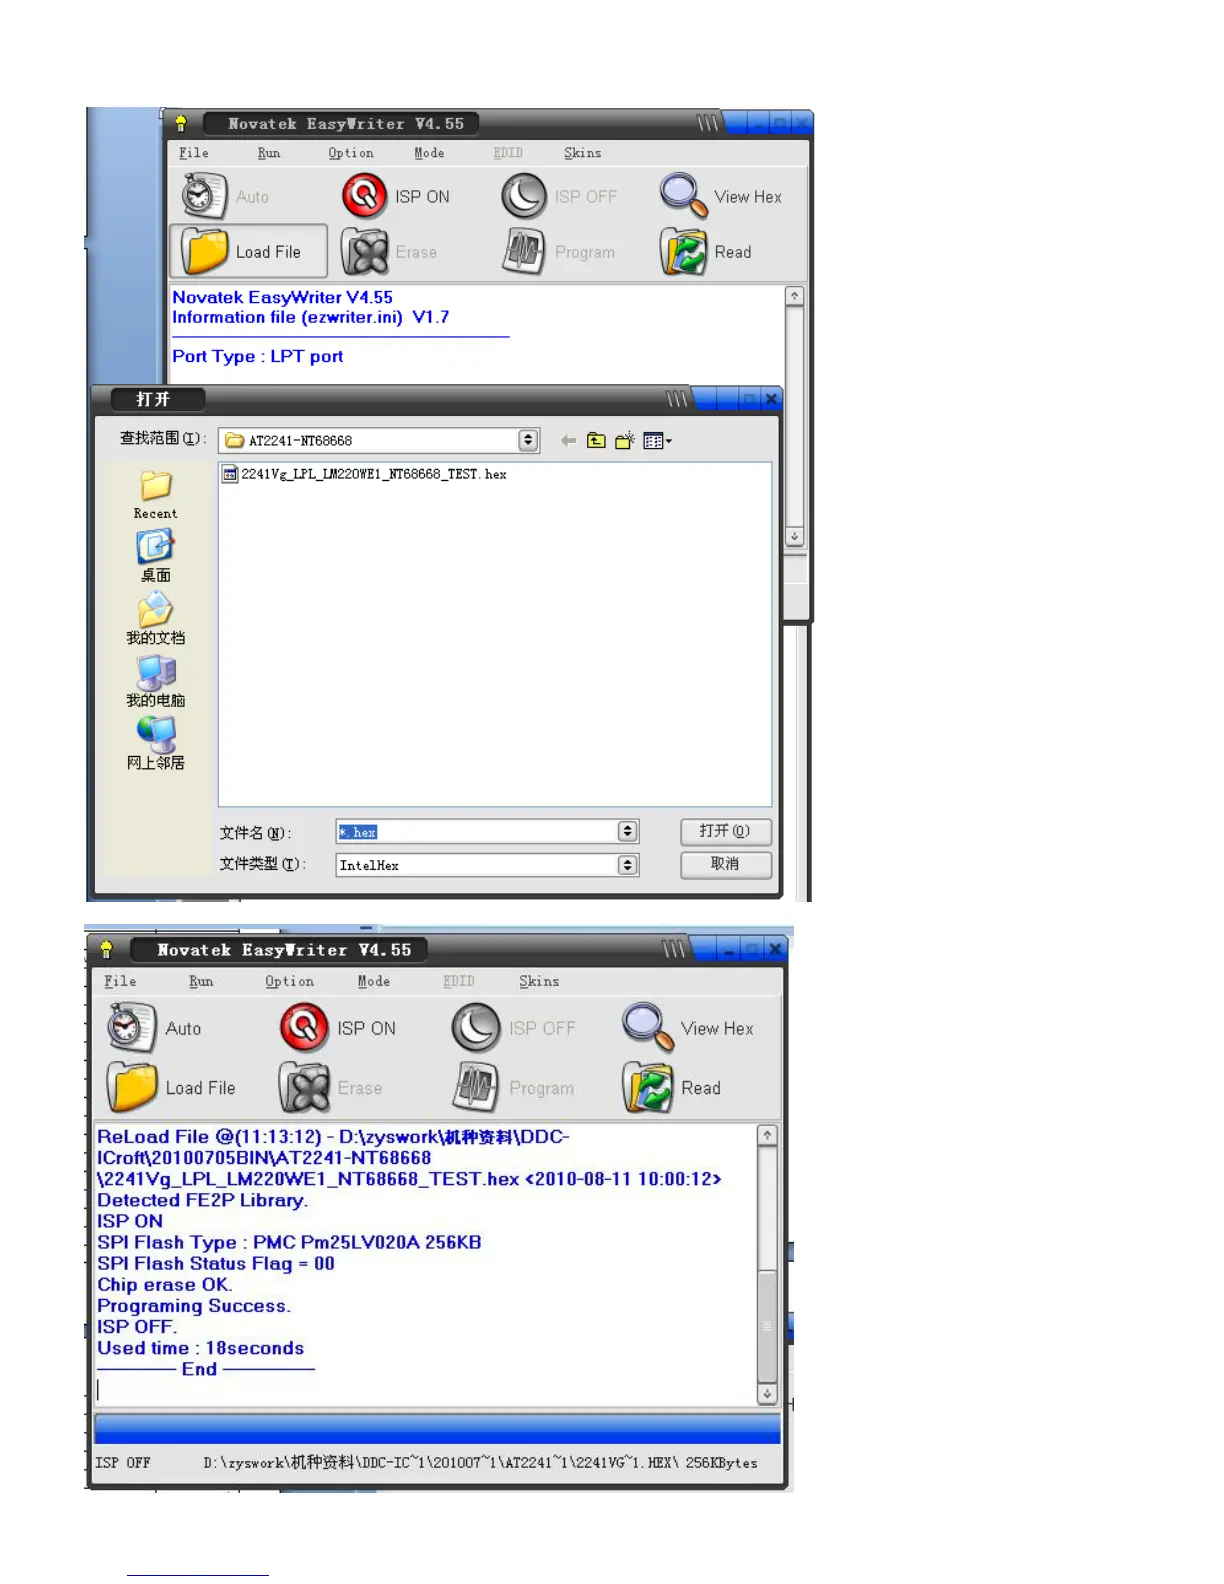Click scroll down arrow in upper log panel

pyautogui.click(x=794, y=536)
